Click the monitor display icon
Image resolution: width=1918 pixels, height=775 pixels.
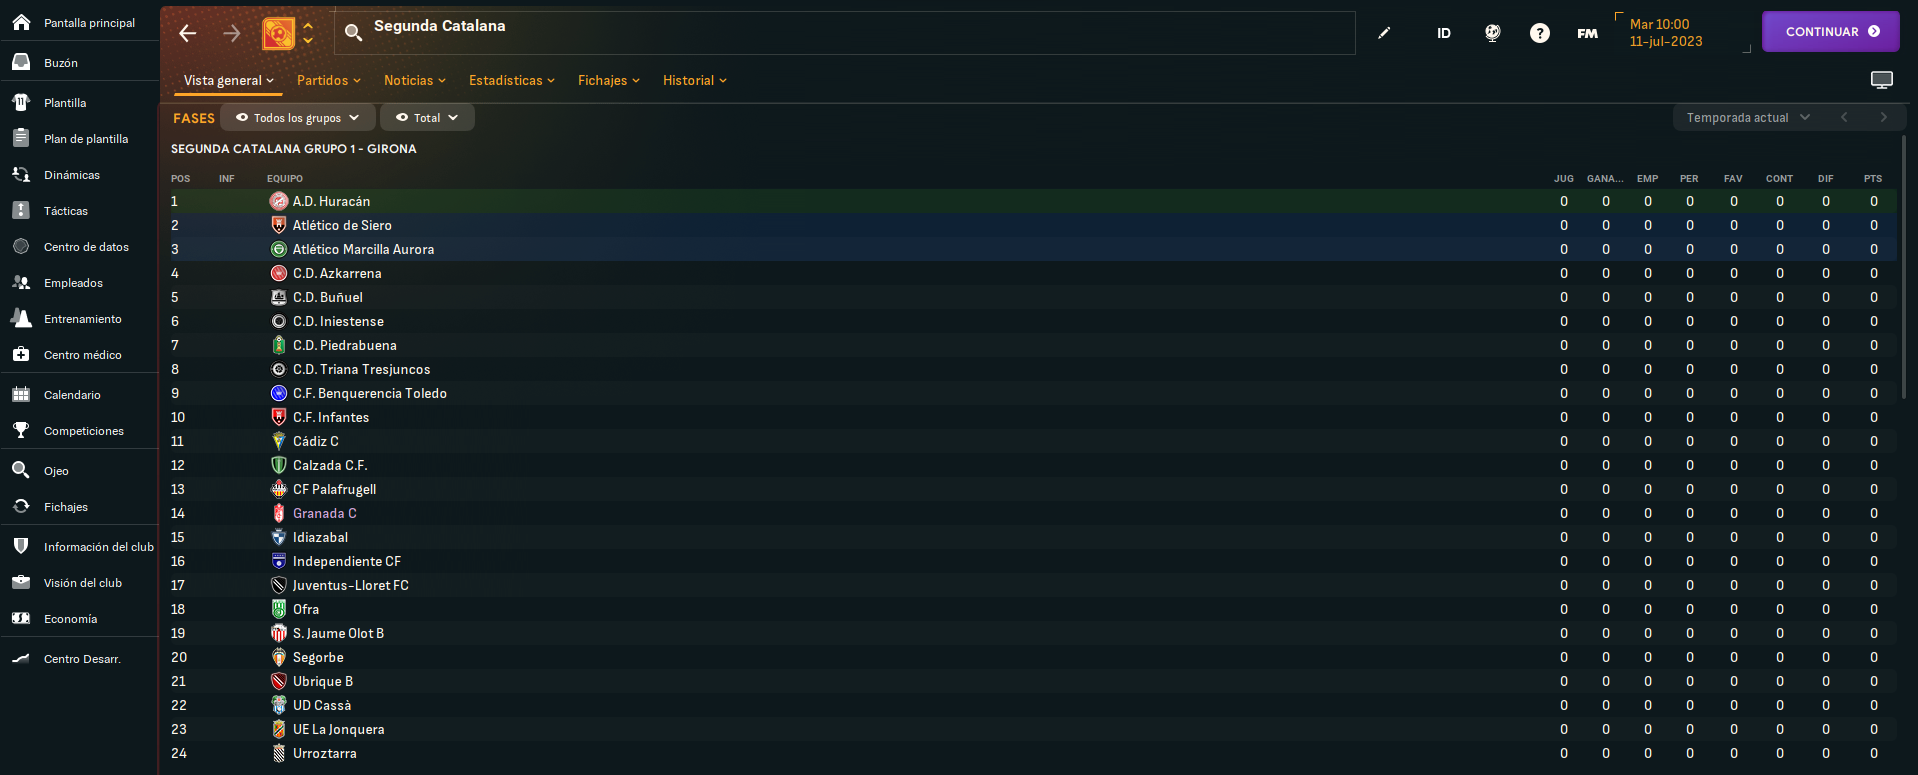[x=1882, y=80]
